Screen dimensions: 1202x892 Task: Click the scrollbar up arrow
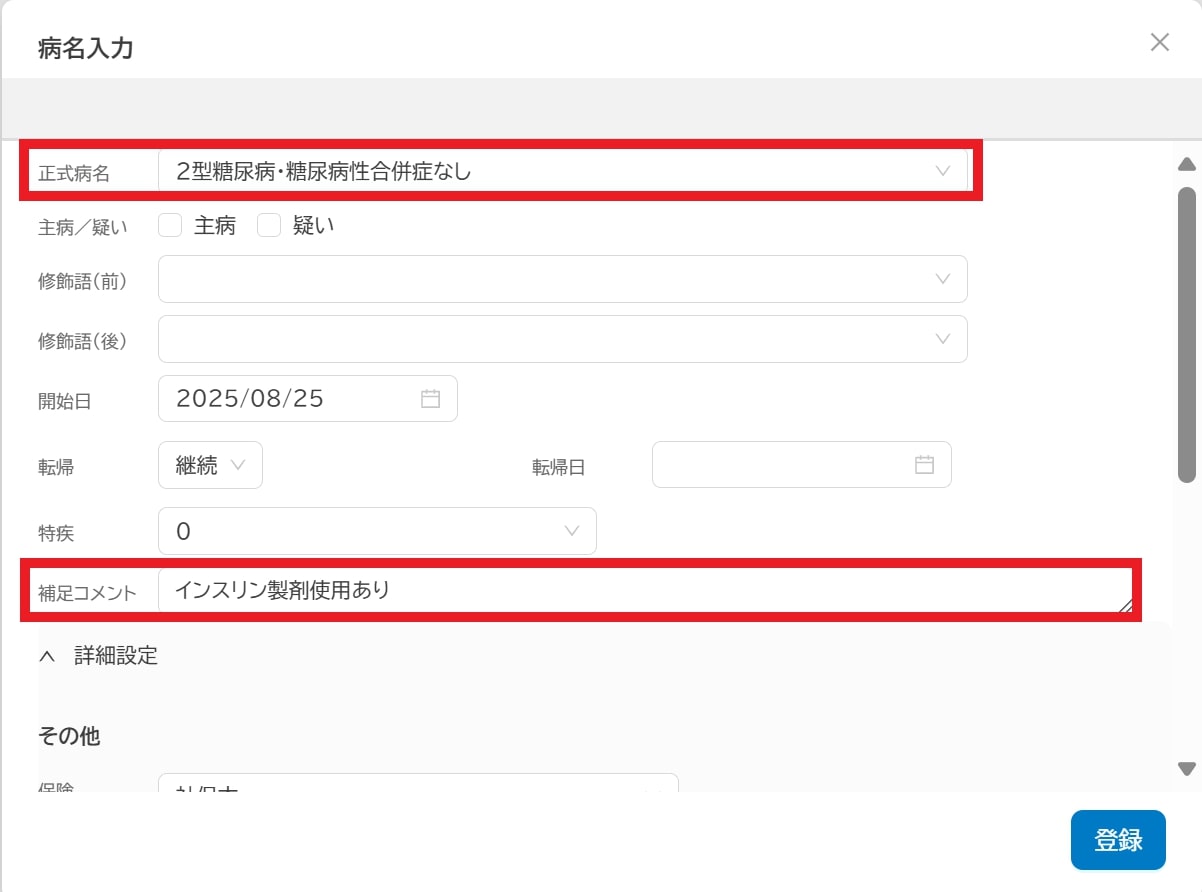pyautogui.click(x=1186, y=164)
